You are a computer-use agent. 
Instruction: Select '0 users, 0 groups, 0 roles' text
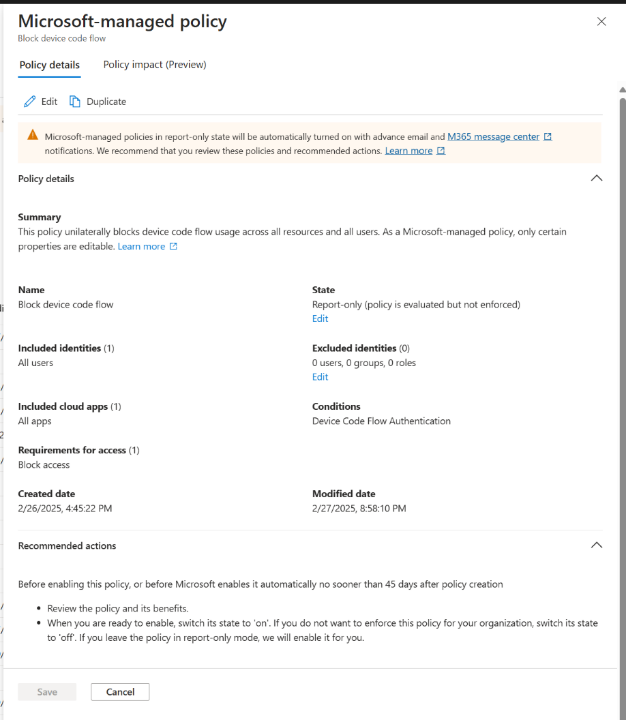(364, 363)
